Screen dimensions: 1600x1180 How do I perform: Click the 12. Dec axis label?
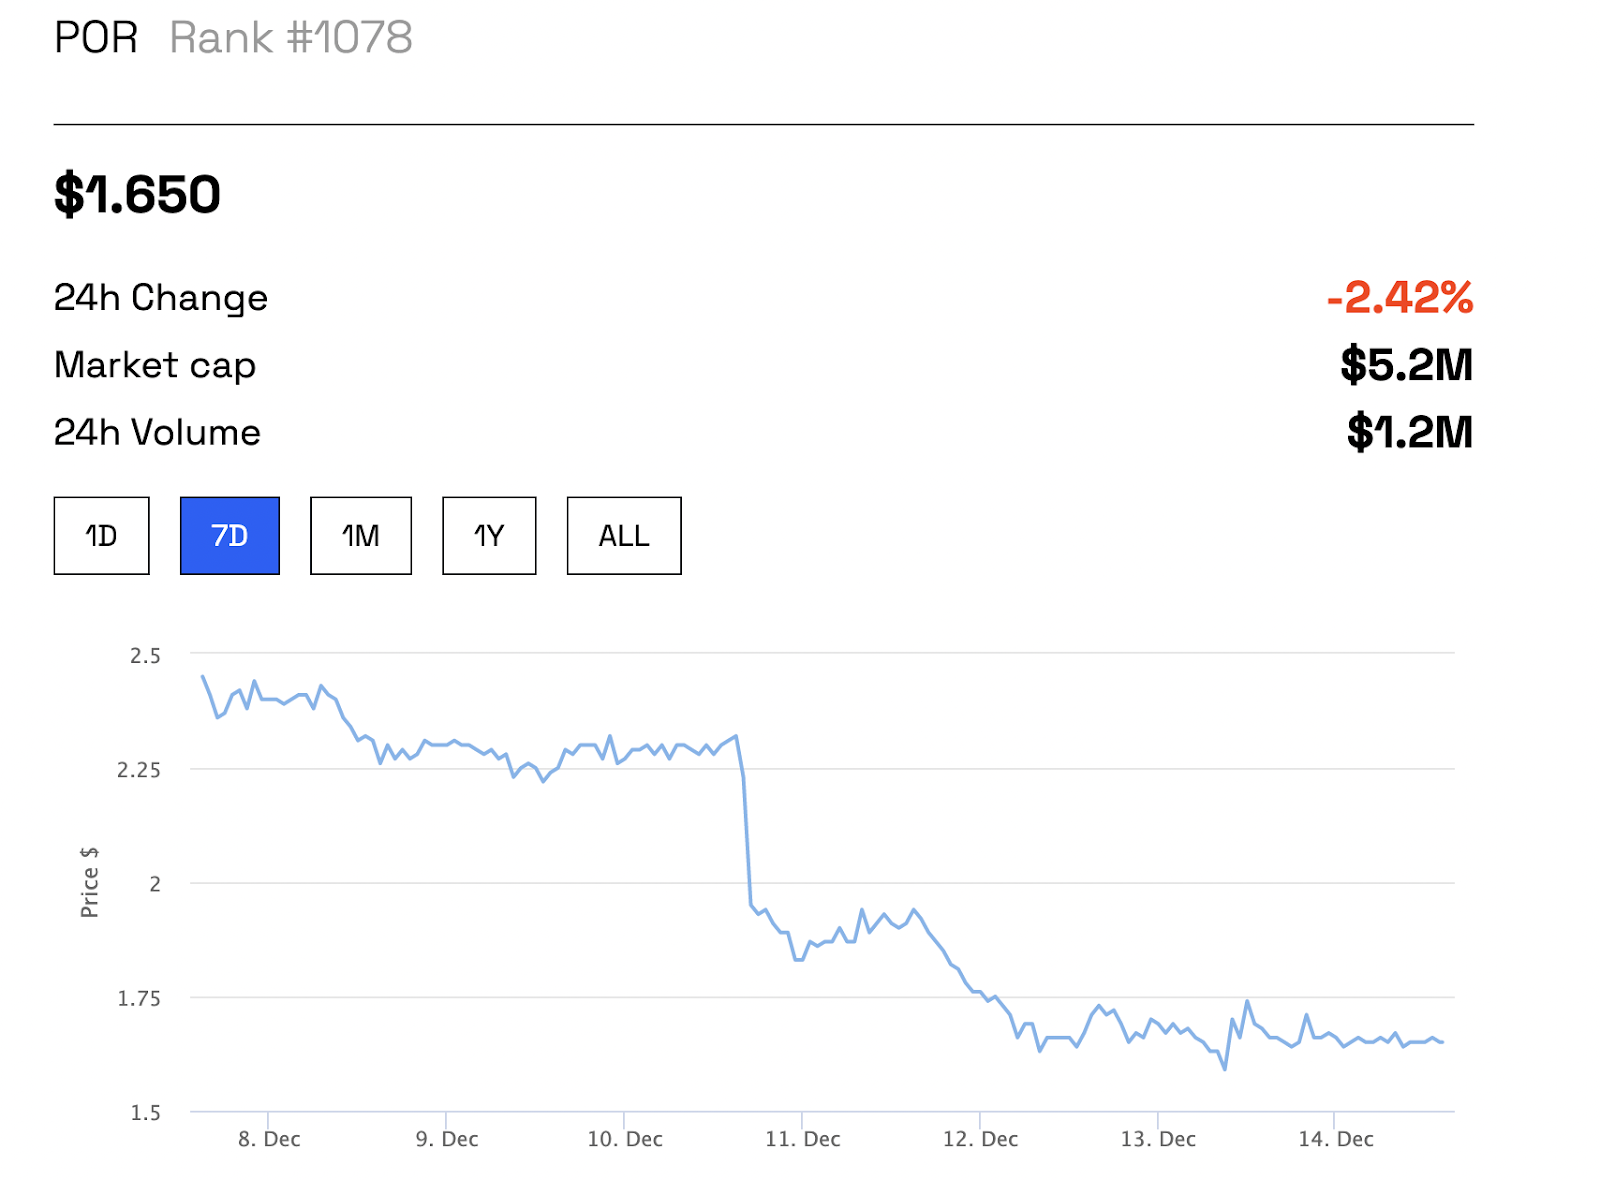(980, 1139)
